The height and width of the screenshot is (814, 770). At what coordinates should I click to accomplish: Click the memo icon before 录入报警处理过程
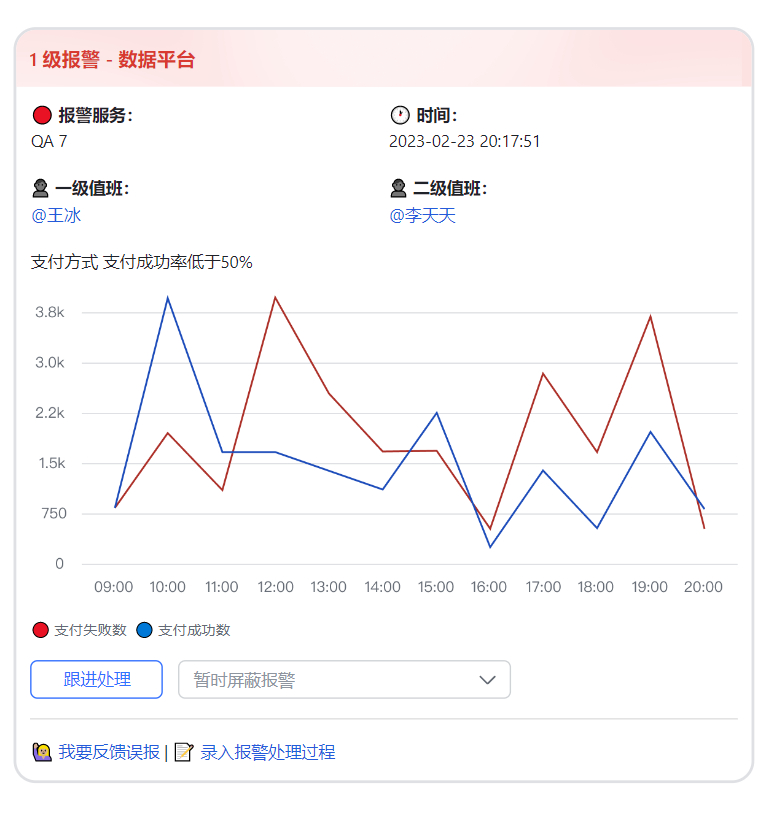point(184,752)
